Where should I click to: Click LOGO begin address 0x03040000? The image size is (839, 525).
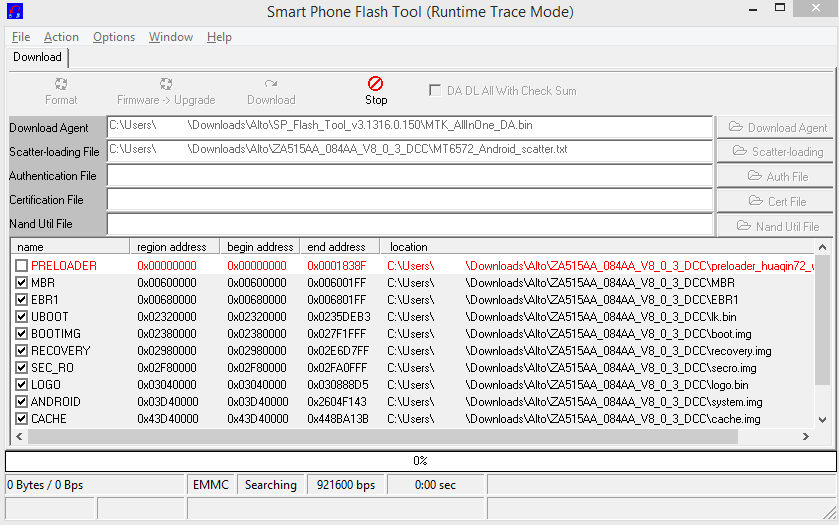257,385
